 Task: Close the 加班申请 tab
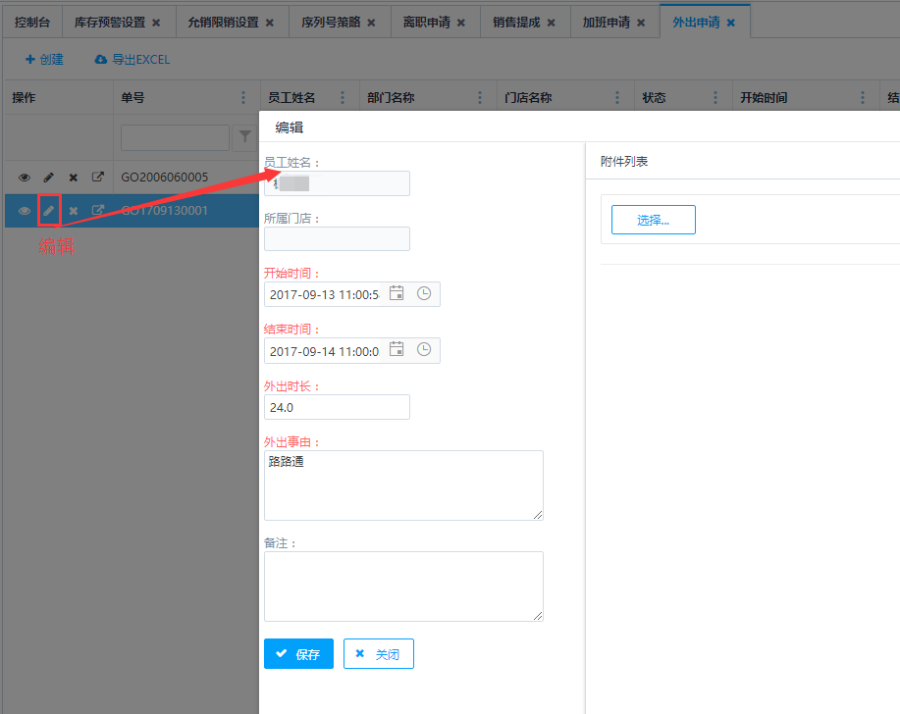(641, 22)
